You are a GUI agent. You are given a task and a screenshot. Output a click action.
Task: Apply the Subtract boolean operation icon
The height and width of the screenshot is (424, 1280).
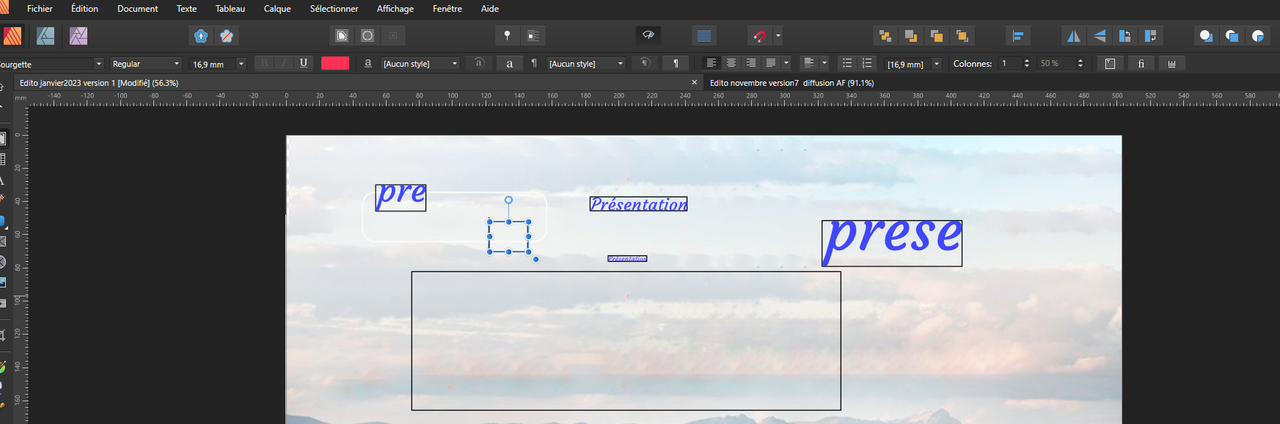tap(1232, 36)
